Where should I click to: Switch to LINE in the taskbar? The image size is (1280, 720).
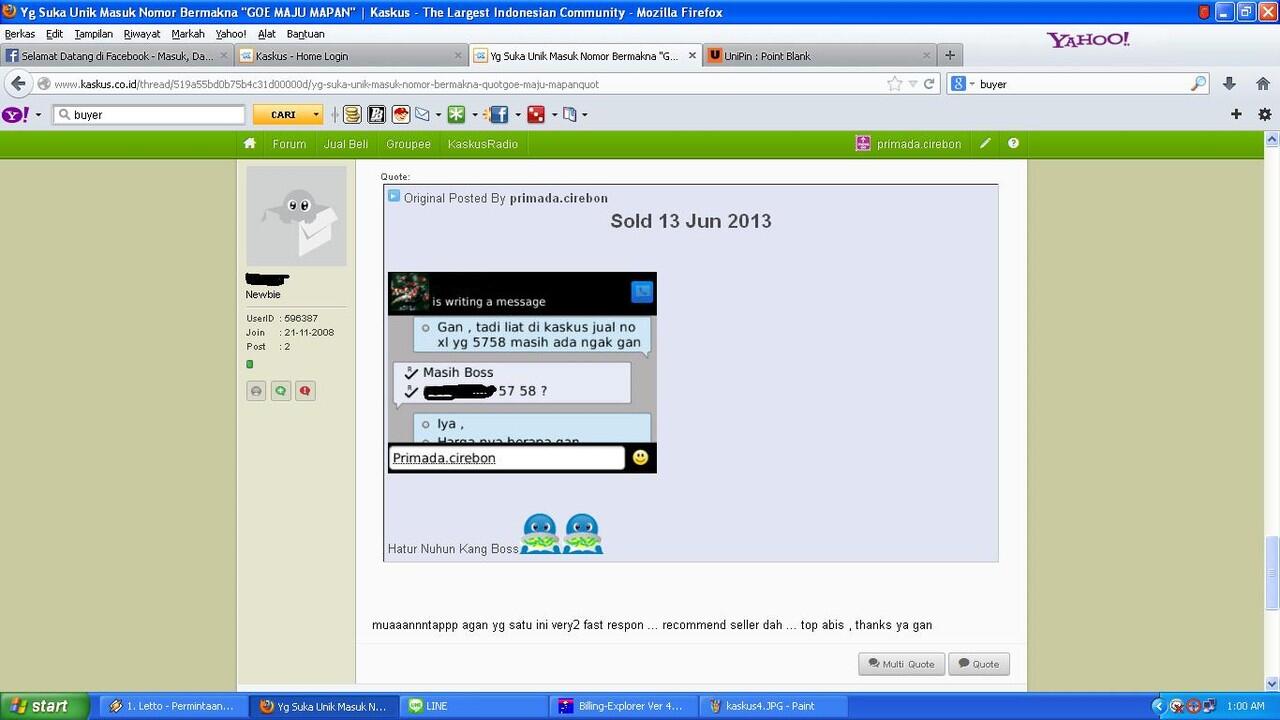pyautogui.click(x=476, y=706)
